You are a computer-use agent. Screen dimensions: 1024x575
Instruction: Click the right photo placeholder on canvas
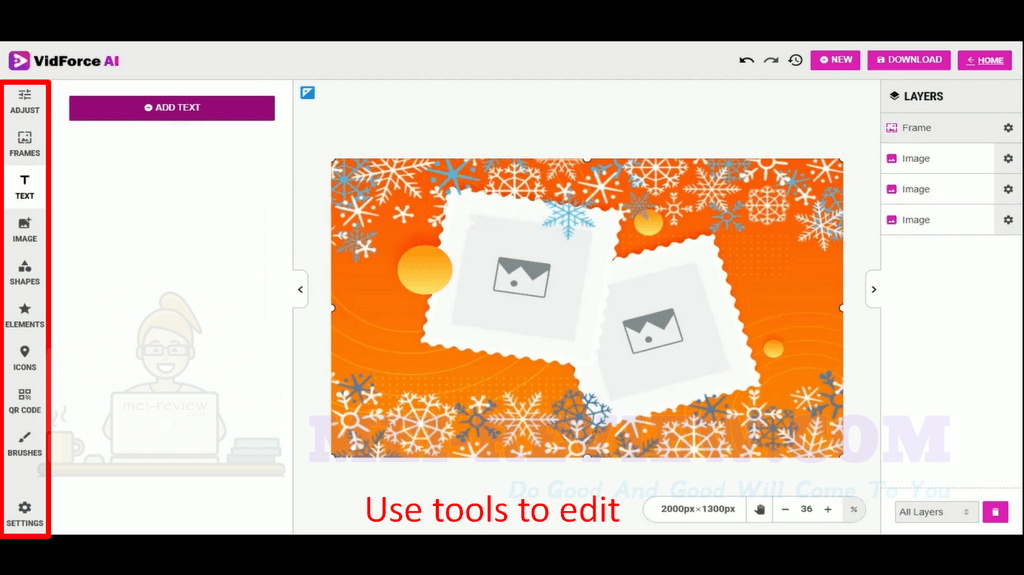pyautogui.click(x=652, y=330)
